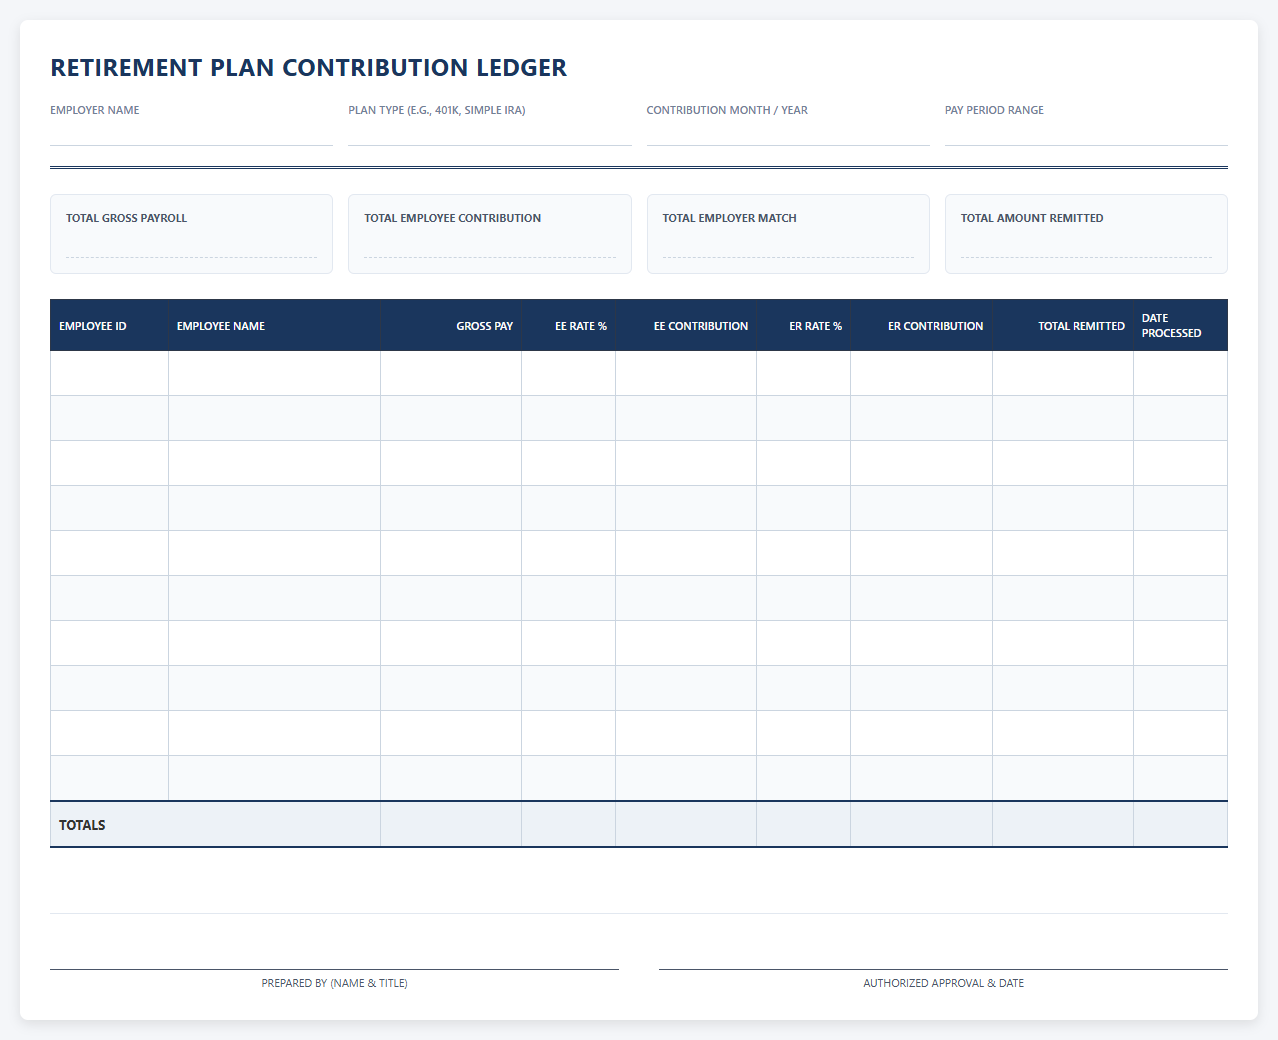Select the ER Contribution cell in Totals row
Screen dimensions: 1278x1040
[x=922, y=824]
